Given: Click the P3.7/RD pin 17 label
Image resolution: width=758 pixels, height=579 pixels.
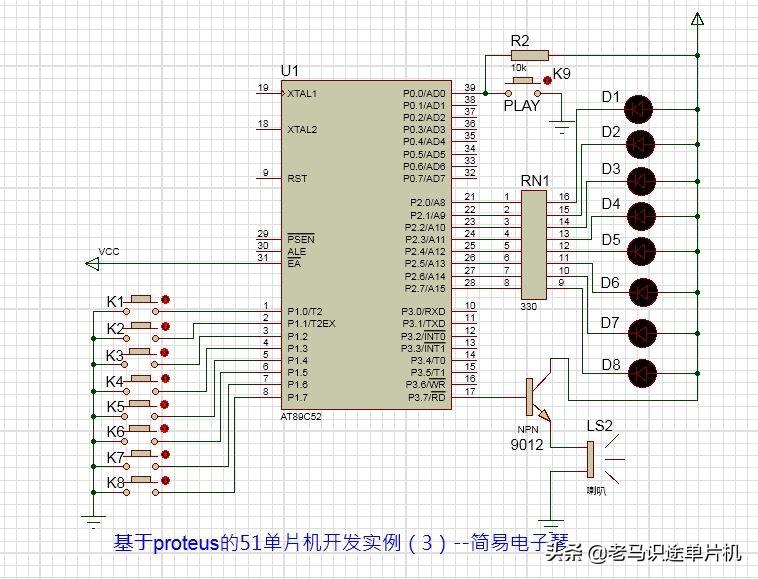Looking at the screenshot, I should tap(426, 397).
